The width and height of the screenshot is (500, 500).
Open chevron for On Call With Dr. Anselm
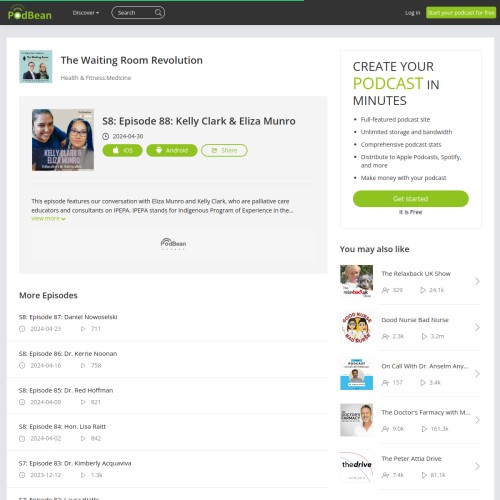pos(477,374)
